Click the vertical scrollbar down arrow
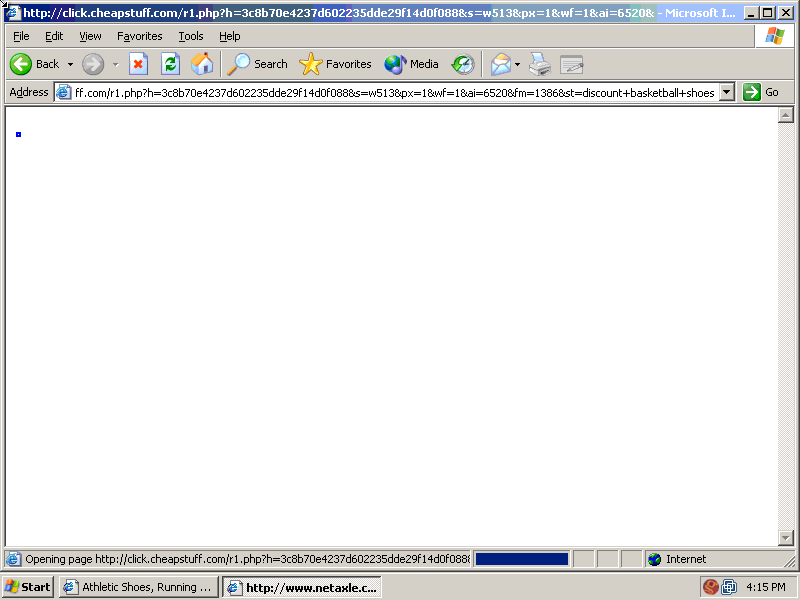This screenshot has width=800, height=600. pos(785,537)
